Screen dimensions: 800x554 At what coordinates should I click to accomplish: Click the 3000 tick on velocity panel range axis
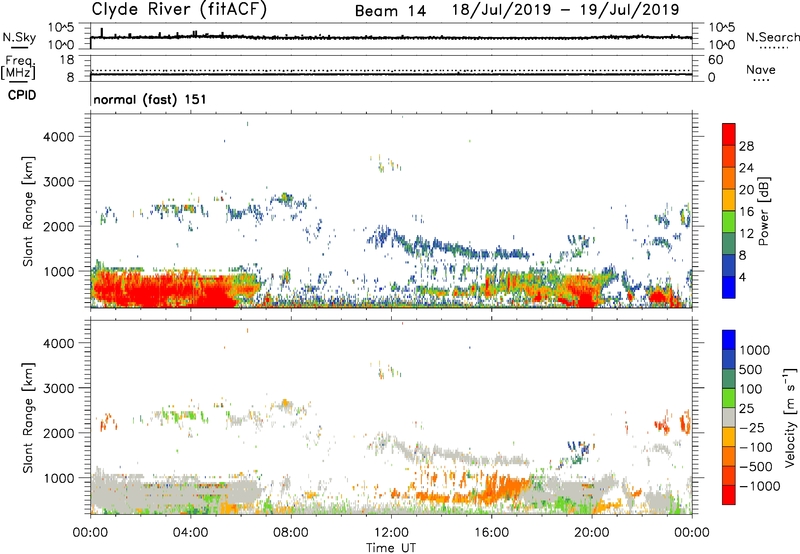point(59,388)
